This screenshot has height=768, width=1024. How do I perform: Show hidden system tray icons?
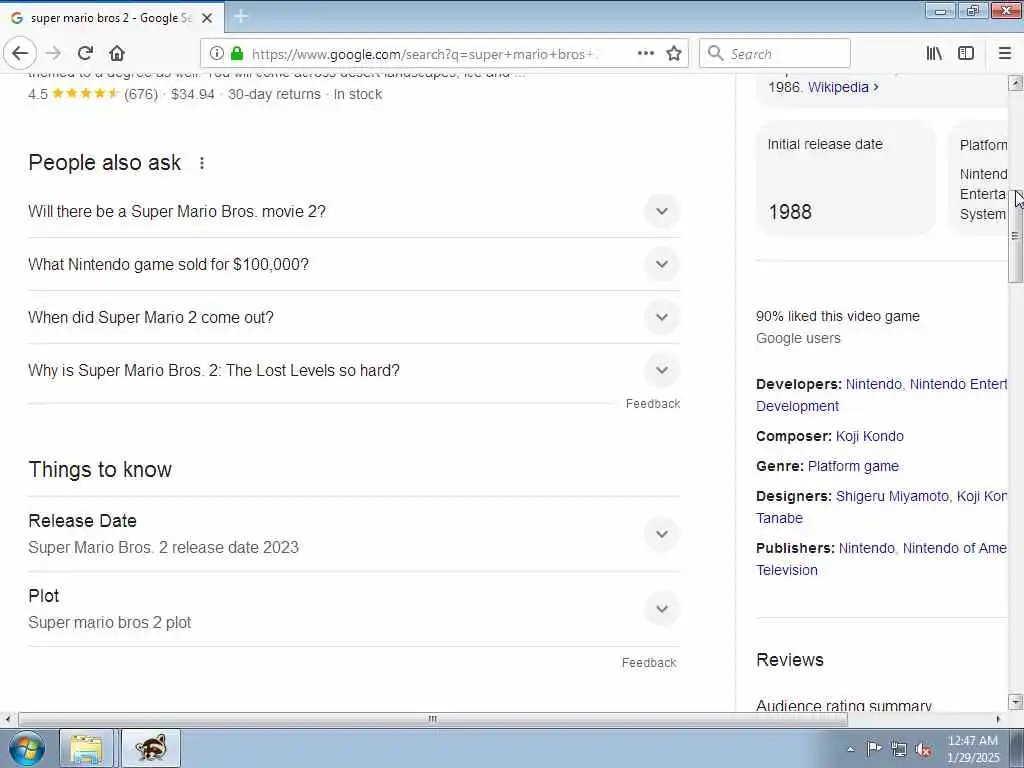click(850, 749)
